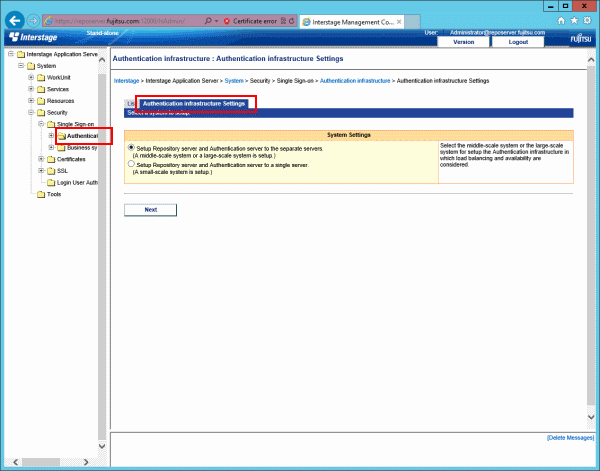Expand the Services tree node
600x471 pixels.
click(x=30, y=89)
